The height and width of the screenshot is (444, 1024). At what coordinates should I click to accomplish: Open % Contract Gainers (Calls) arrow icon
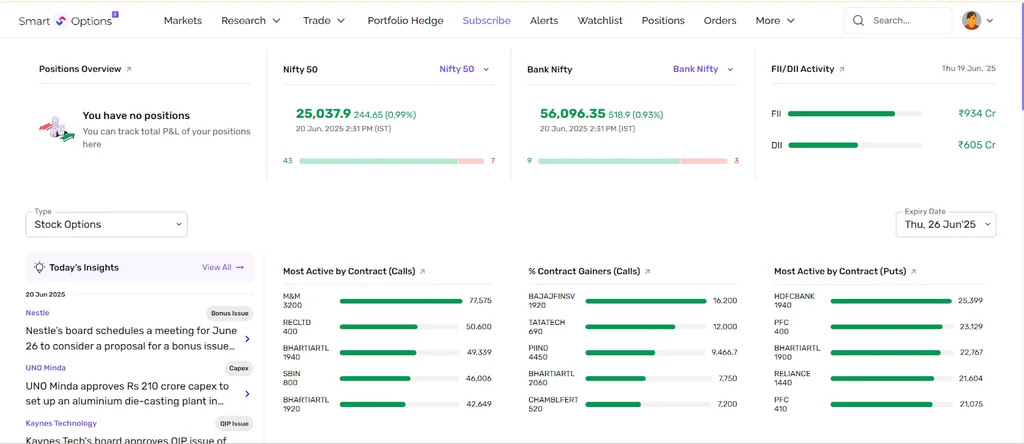coord(647,271)
